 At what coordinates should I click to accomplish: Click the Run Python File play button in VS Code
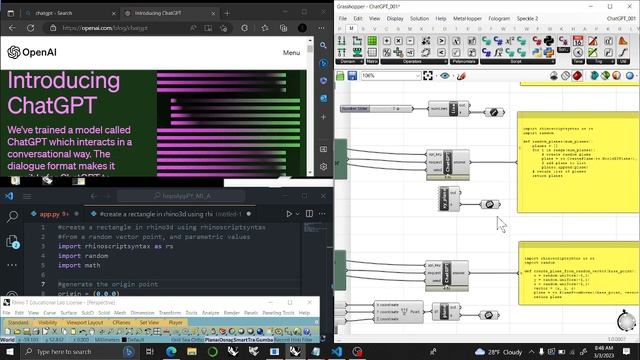click(289, 213)
